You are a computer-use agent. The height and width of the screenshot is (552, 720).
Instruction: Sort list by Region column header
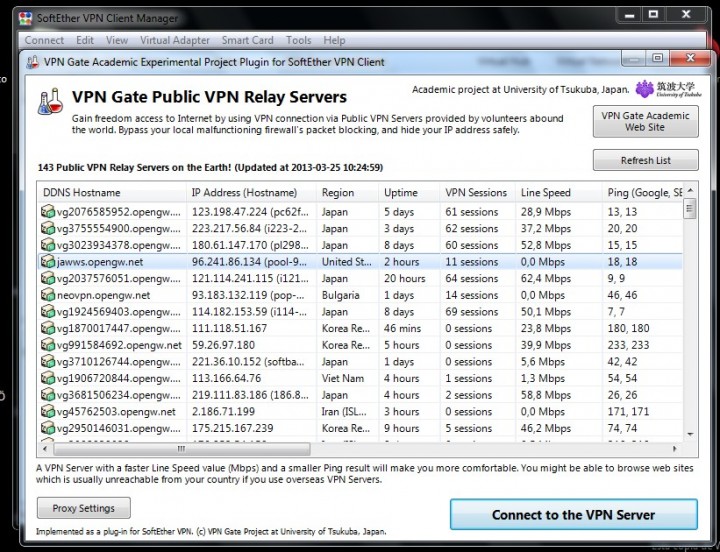click(348, 192)
